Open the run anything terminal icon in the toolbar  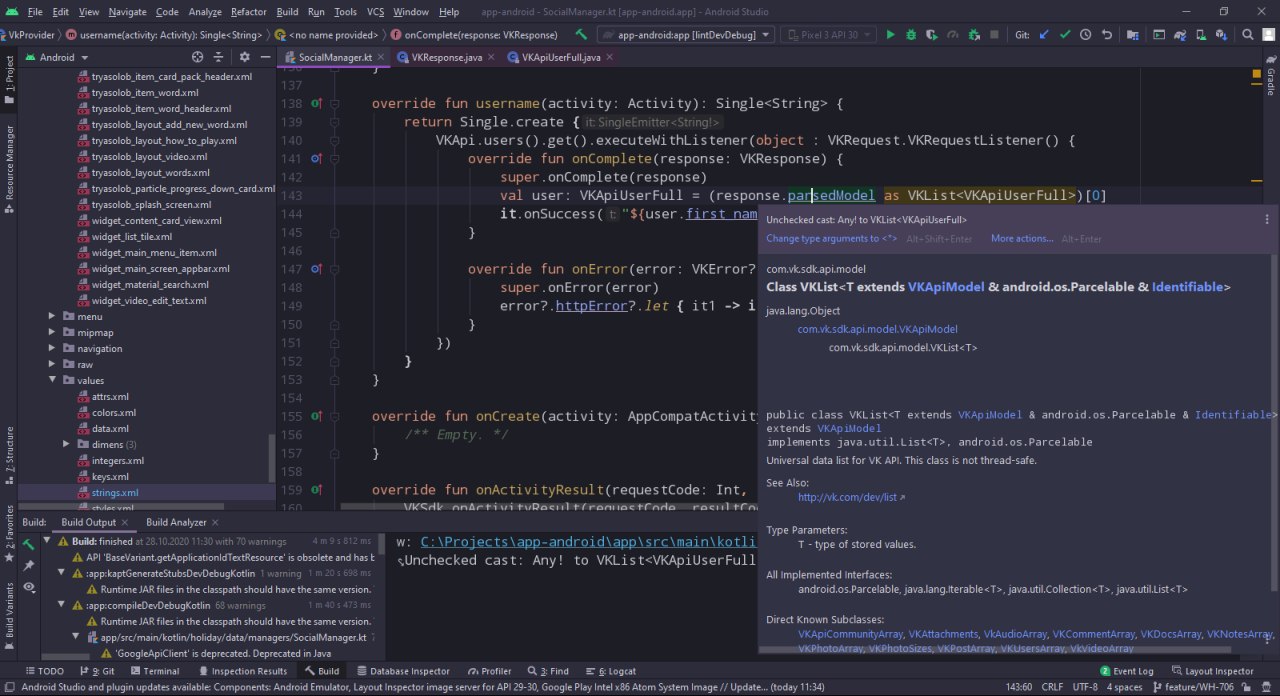pos(1159,35)
